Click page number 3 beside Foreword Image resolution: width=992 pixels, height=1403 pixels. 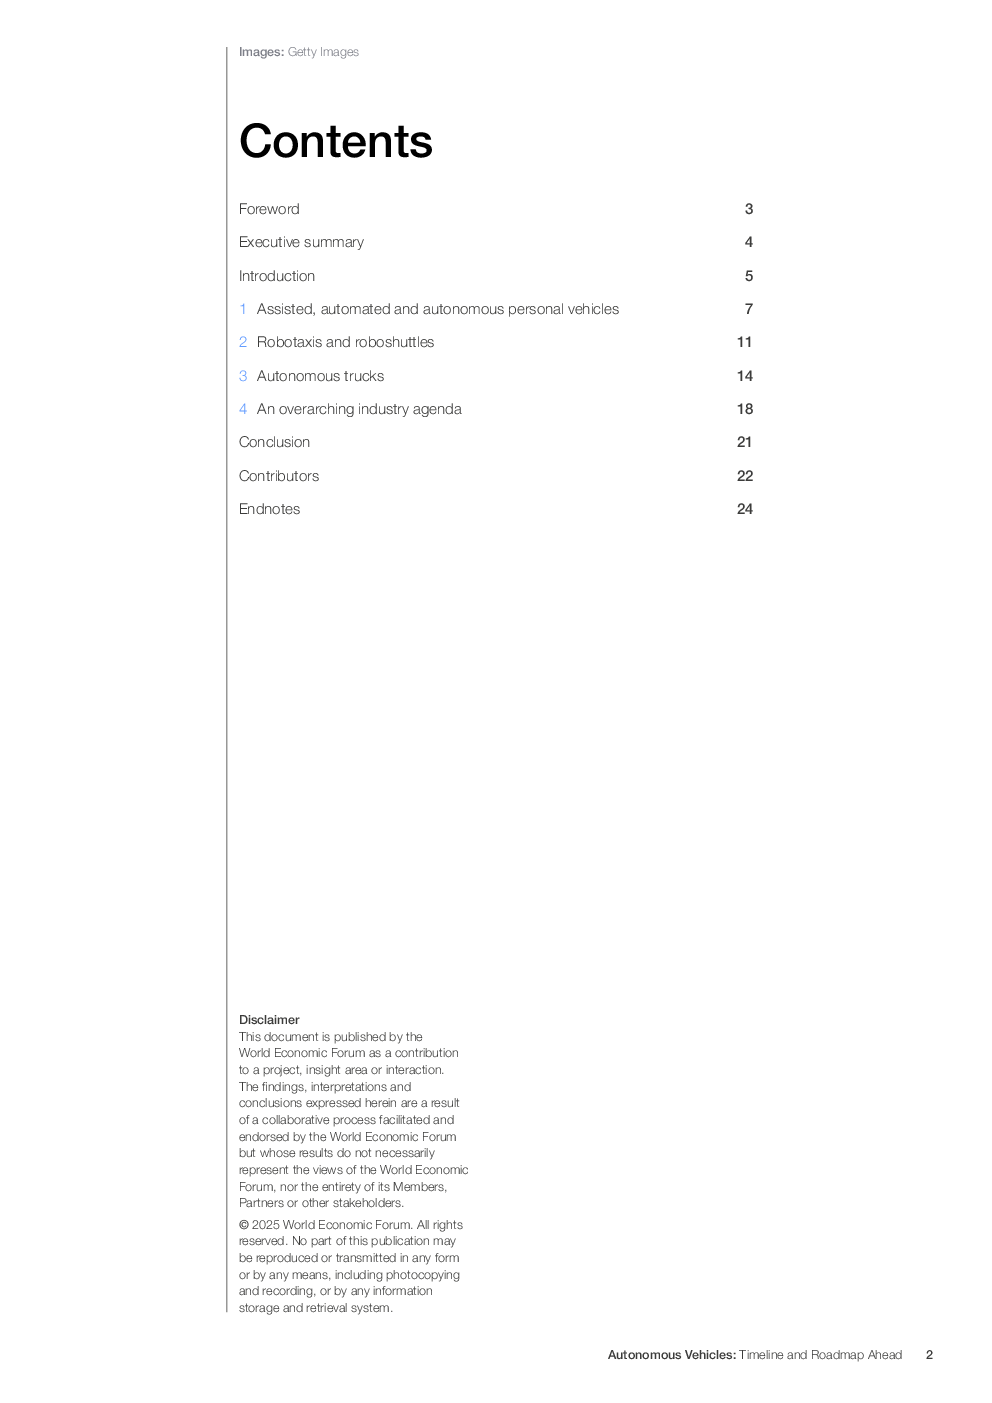coord(749,209)
